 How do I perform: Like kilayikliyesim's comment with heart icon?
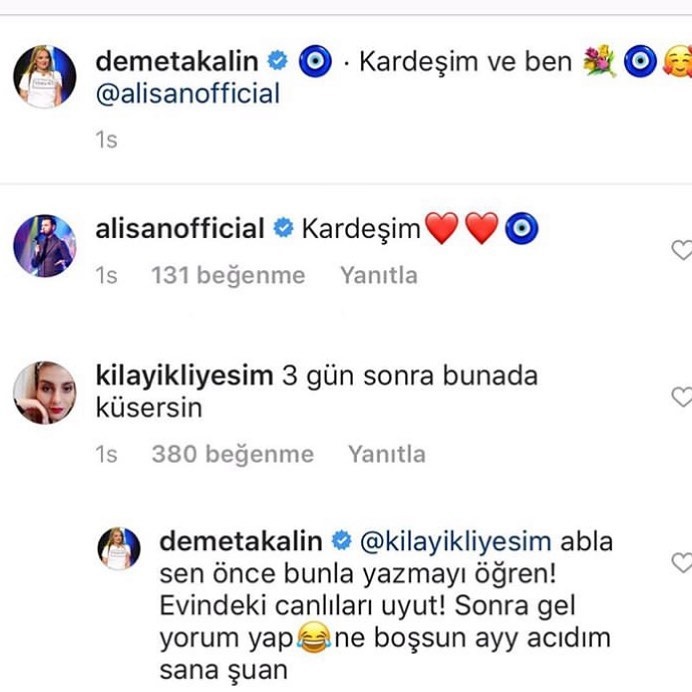click(x=682, y=396)
